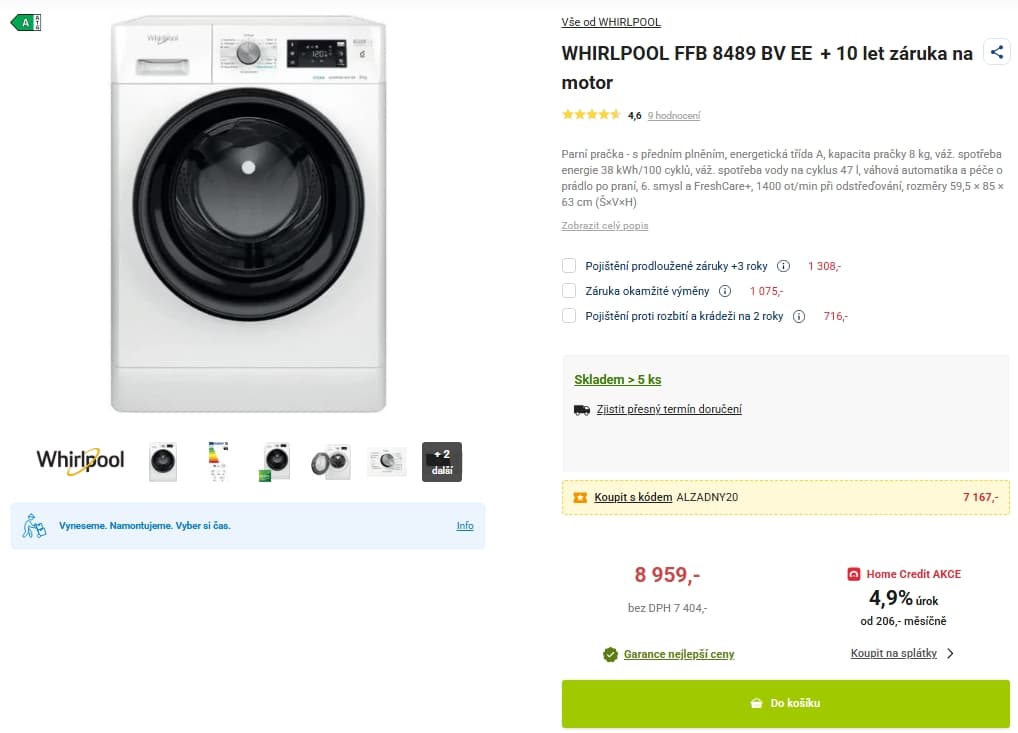Open info tooltip for Pojištění prodloužené záruky
Viewport: 1018px width, 733px height.
(783, 266)
